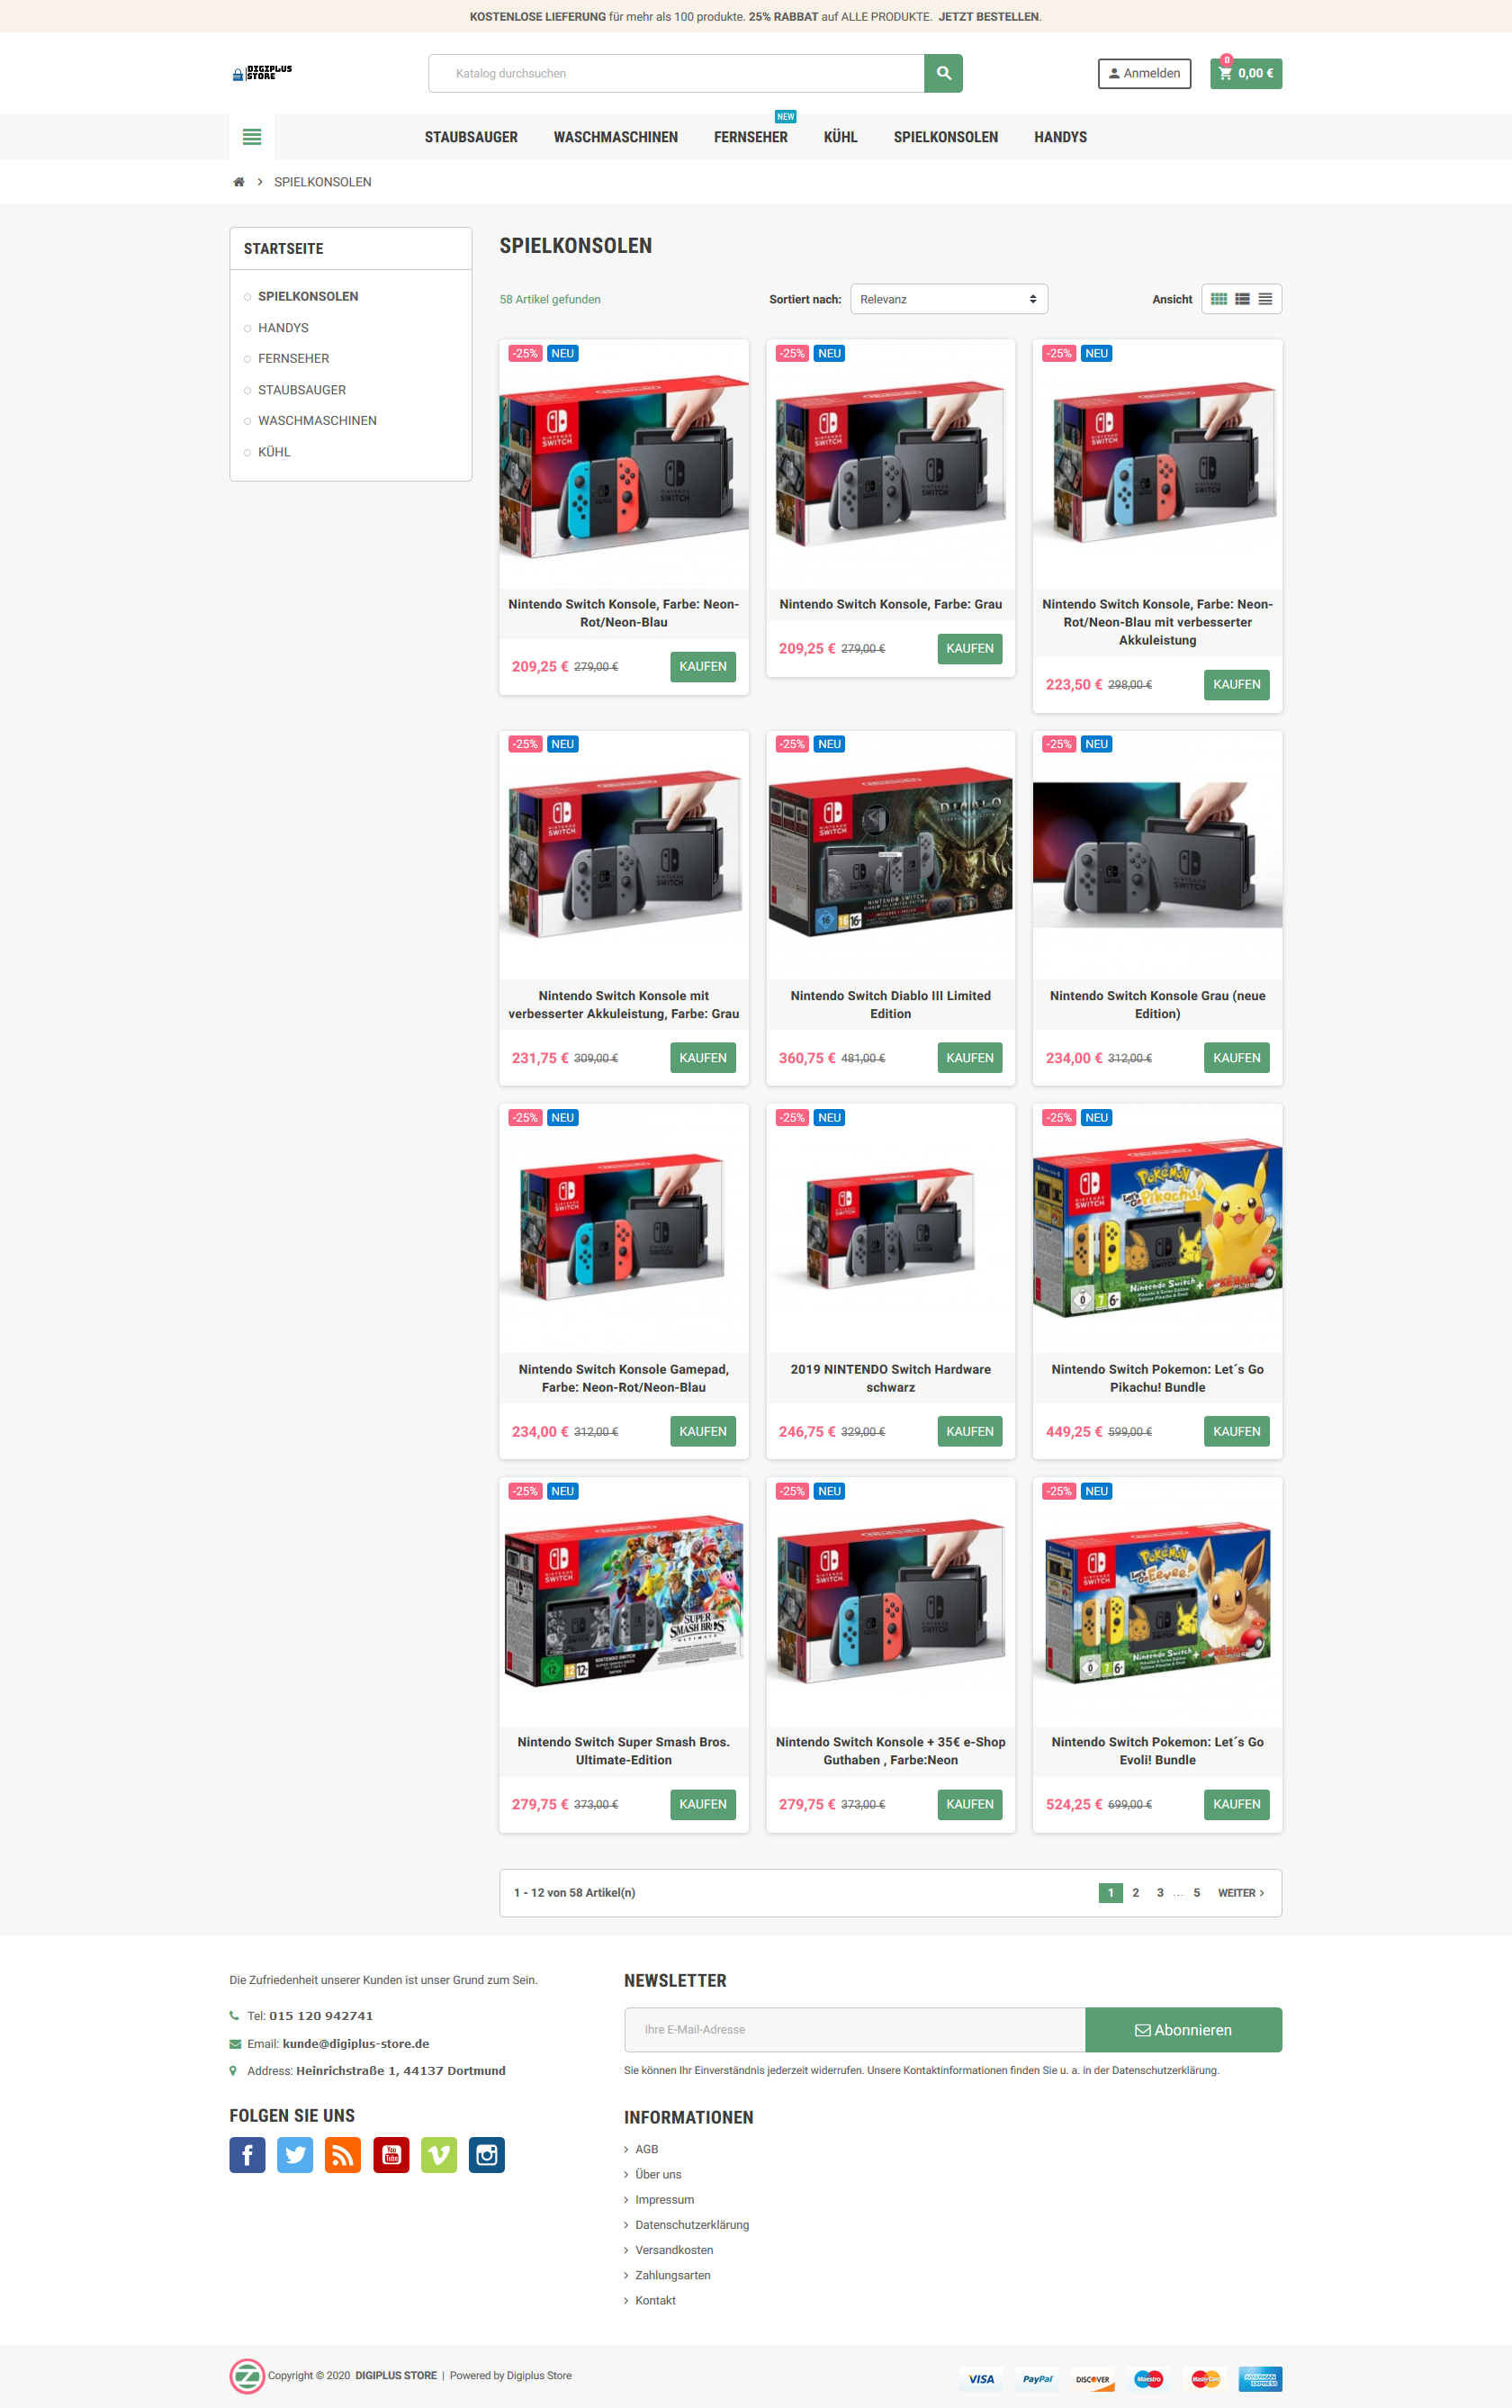Open the STAUBSAUGER menu item
Image resolution: width=1512 pixels, height=2408 pixels.
coord(471,137)
